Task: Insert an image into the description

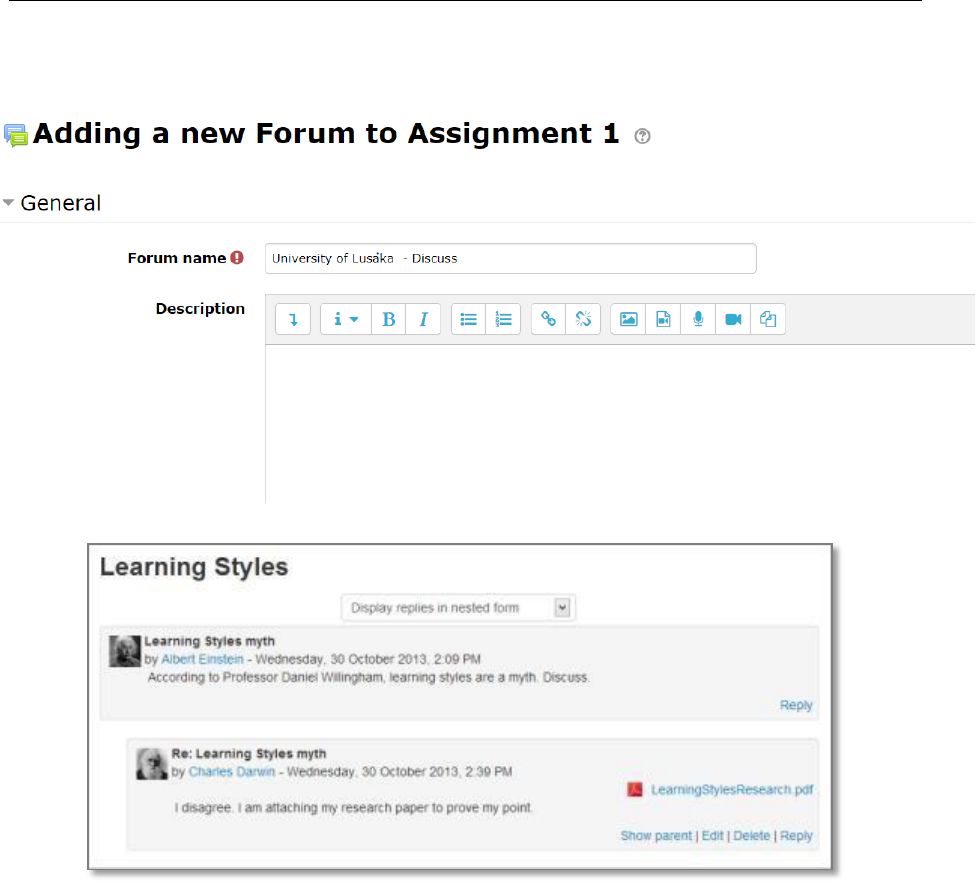Action: click(x=628, y=319)
